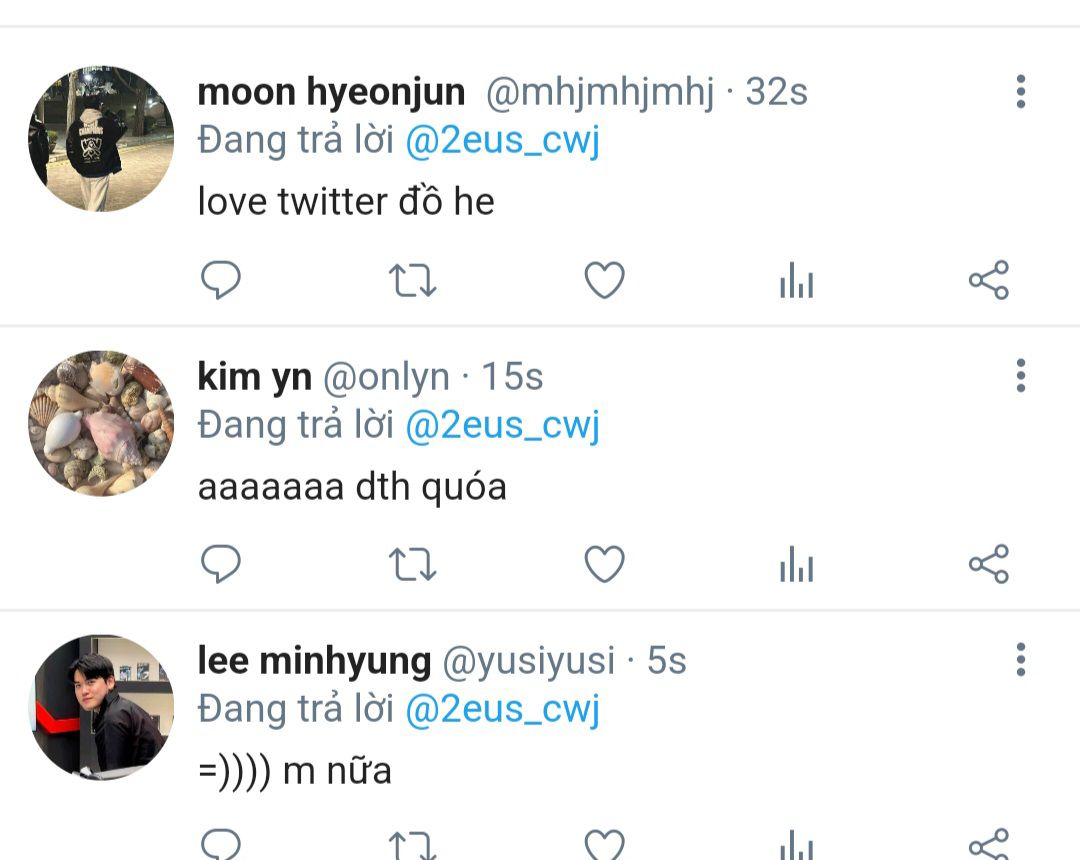Reply to kim yn's tweet
This screenshot has height=860, width=1080.
click(x=220, y=564)
